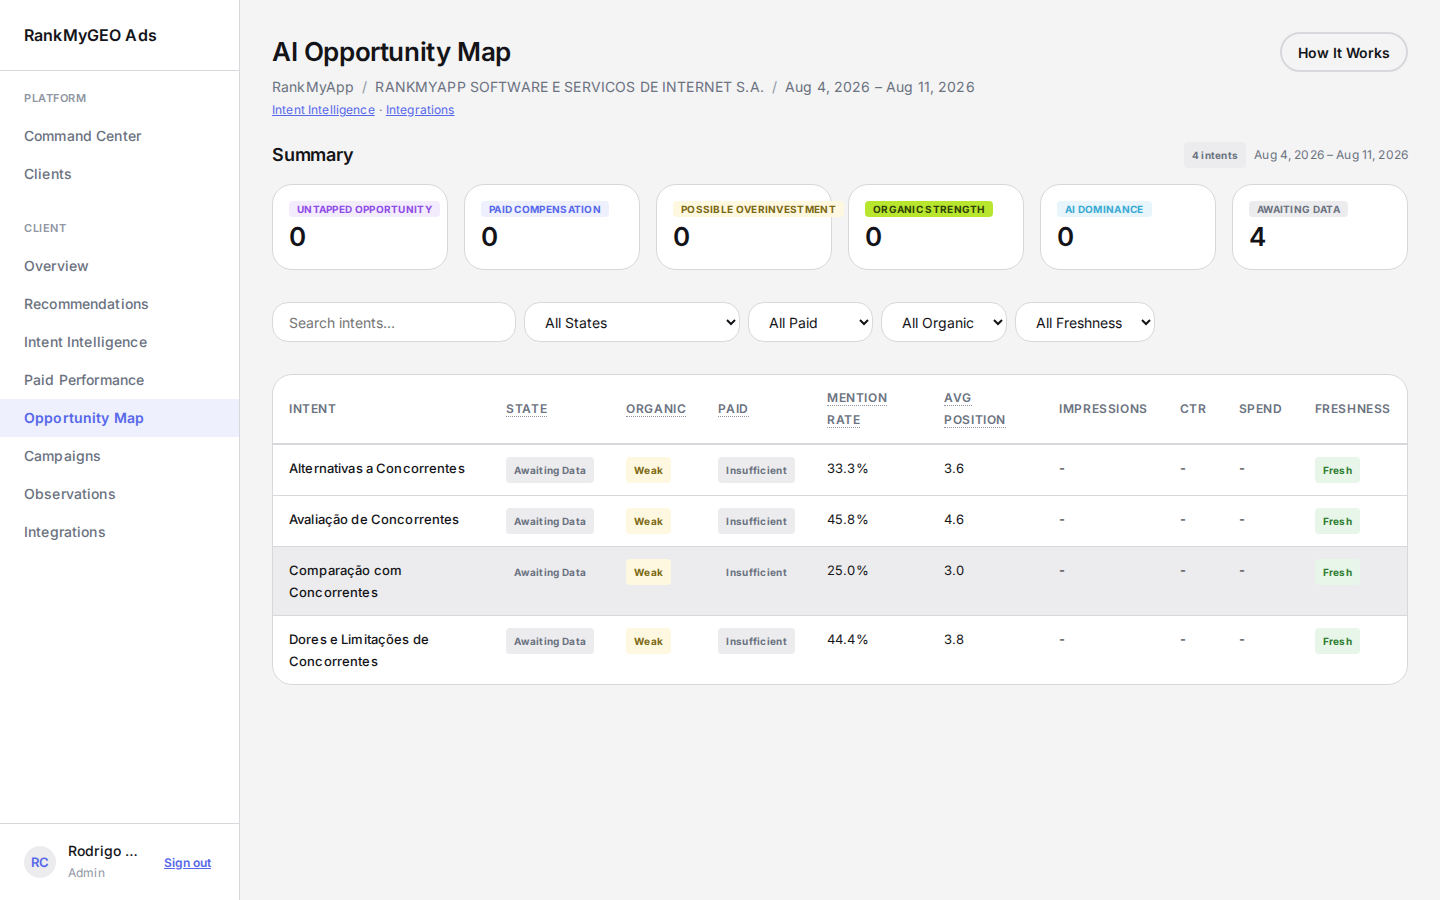1440x900 pixels.
Task: Click the Intent column header
Action: click(x=312, y=409)
